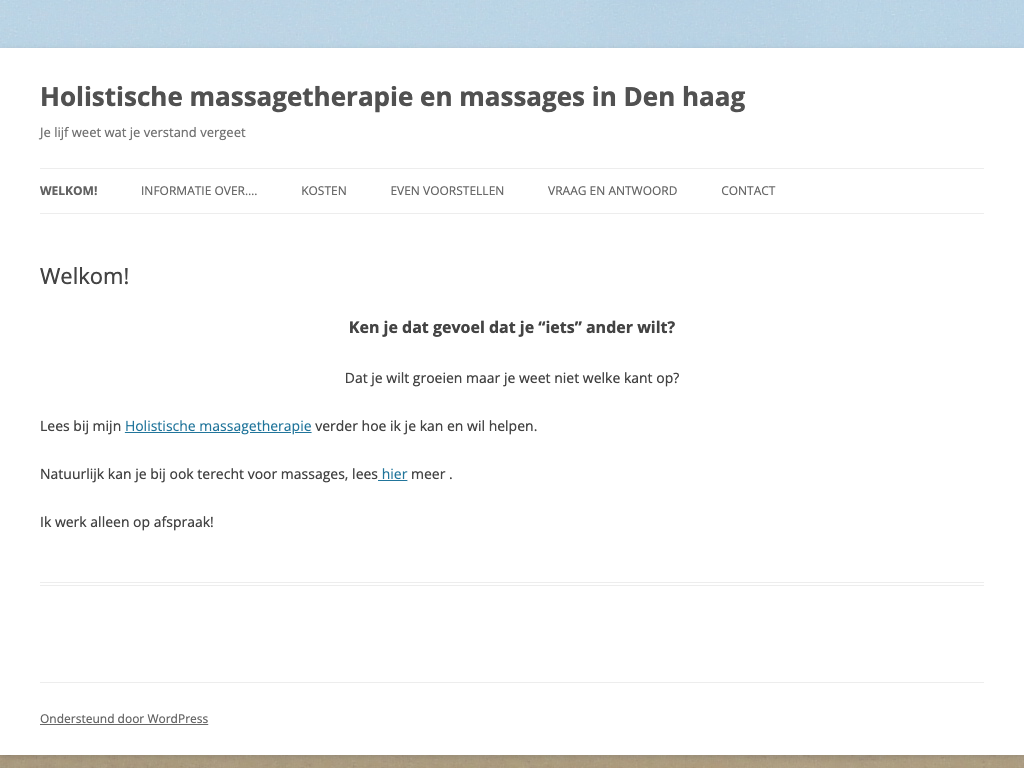The height and width of the screenshot is (768, 1024).
Task: Click the 'hier' link about massages
Action: pyautogui.click(x=394, y=474)
